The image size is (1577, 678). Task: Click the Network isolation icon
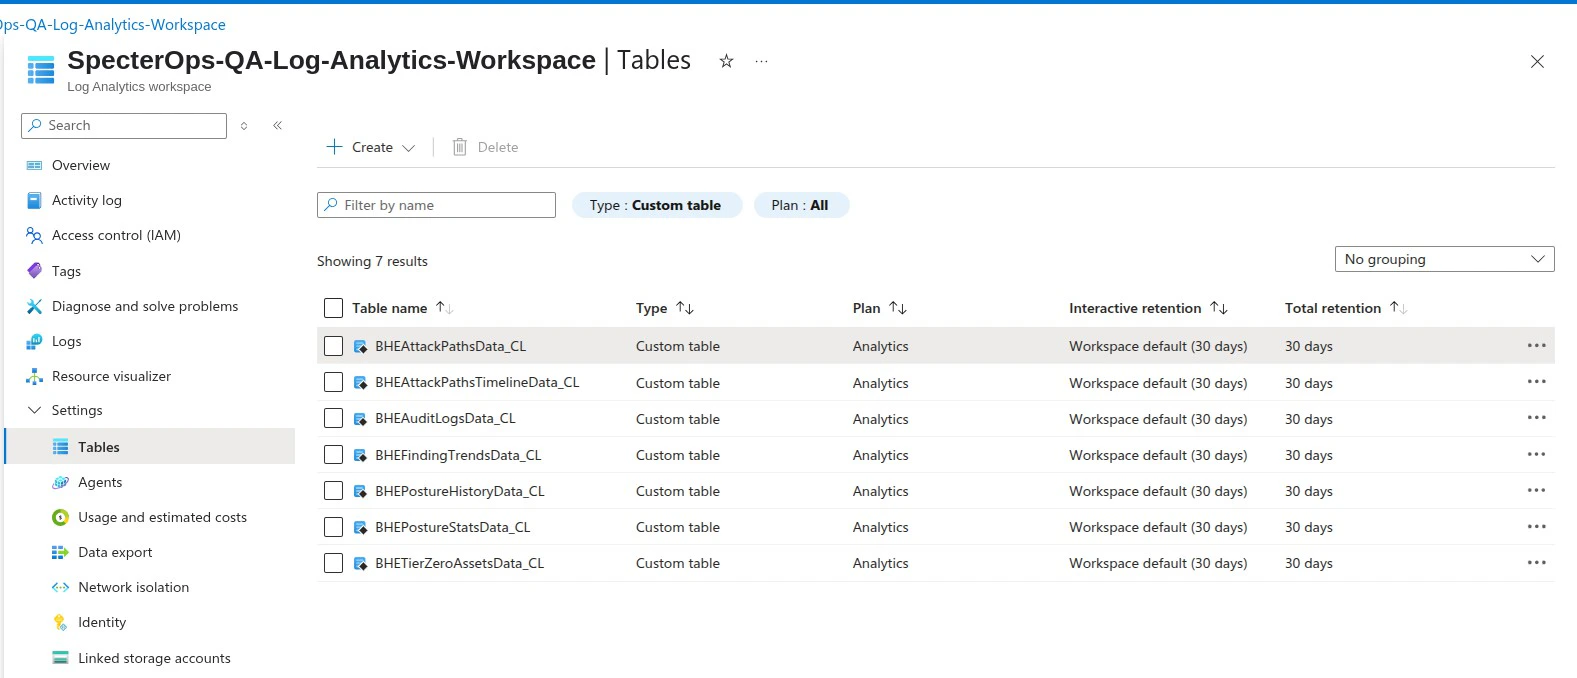pyautogui.click(x=60, y=587)
